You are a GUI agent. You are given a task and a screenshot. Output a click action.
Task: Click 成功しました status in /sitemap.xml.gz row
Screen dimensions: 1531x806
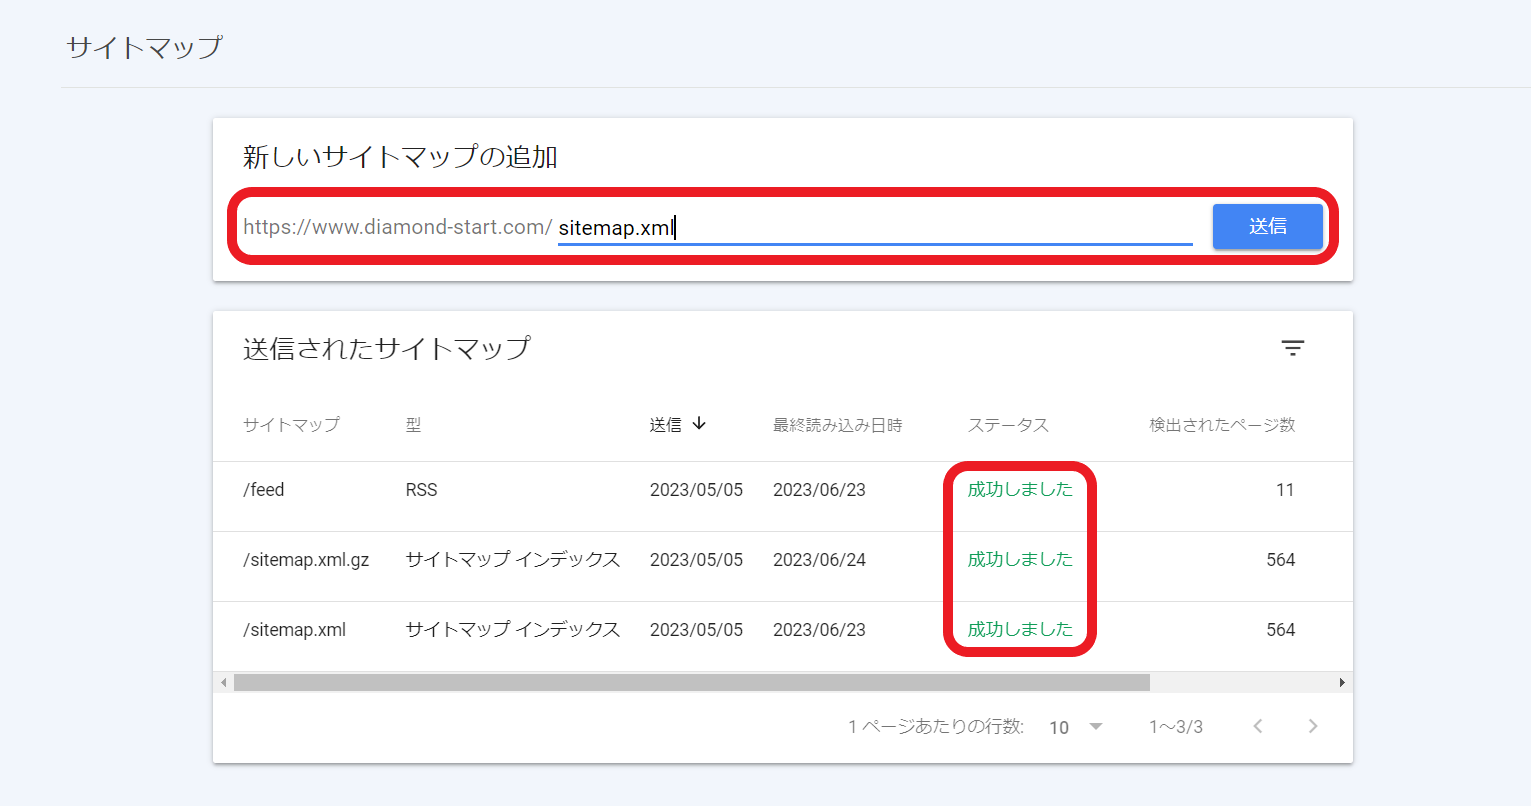pos(1020,559)
